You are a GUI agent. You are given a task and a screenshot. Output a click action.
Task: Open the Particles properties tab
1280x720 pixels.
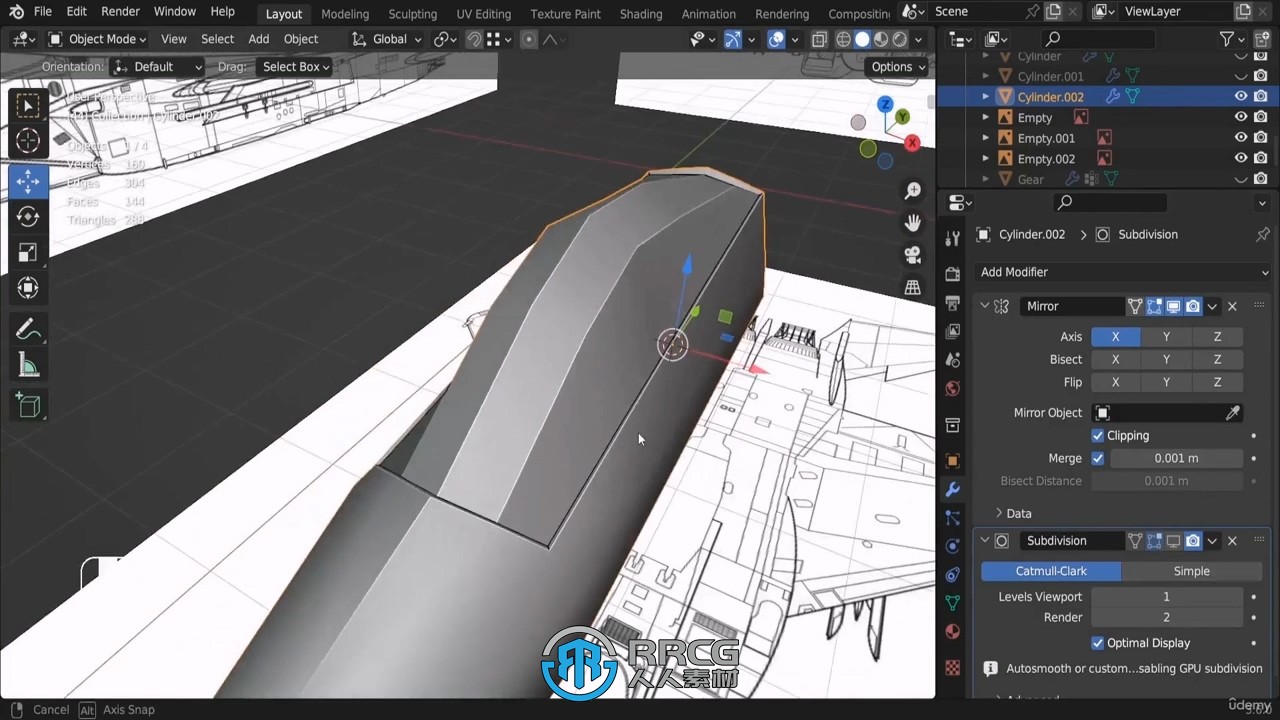tap(952, 518)
